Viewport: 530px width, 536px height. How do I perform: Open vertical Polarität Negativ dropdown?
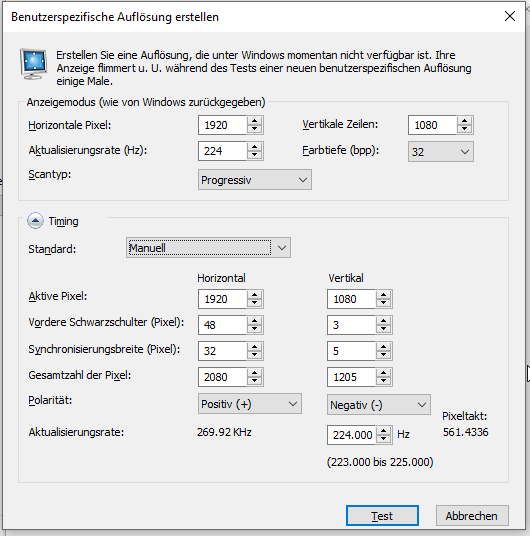point(379,405)
